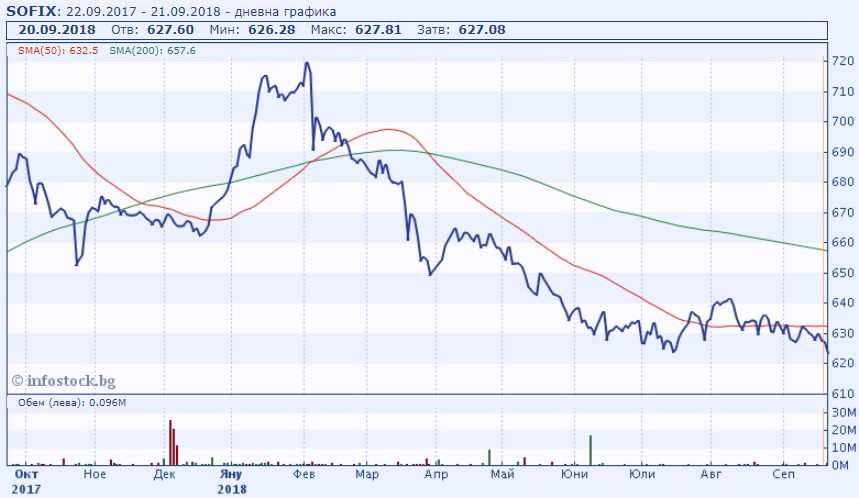The height and width of the screenshot is (498, 859).
Task: Click the Апр month label
Action: pyautogui.click(x=436, y=474)
